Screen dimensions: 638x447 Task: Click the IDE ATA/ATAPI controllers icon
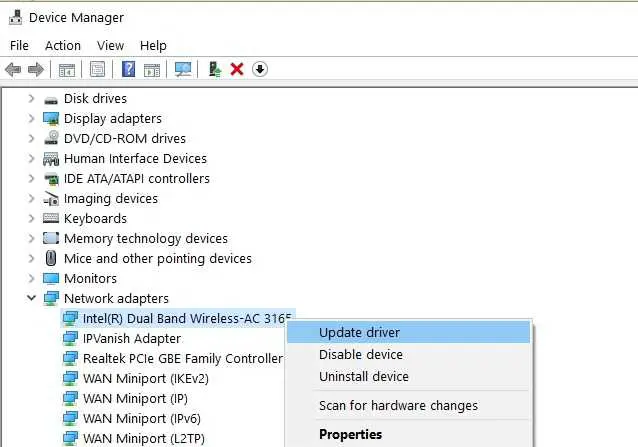tap(51, 179)
